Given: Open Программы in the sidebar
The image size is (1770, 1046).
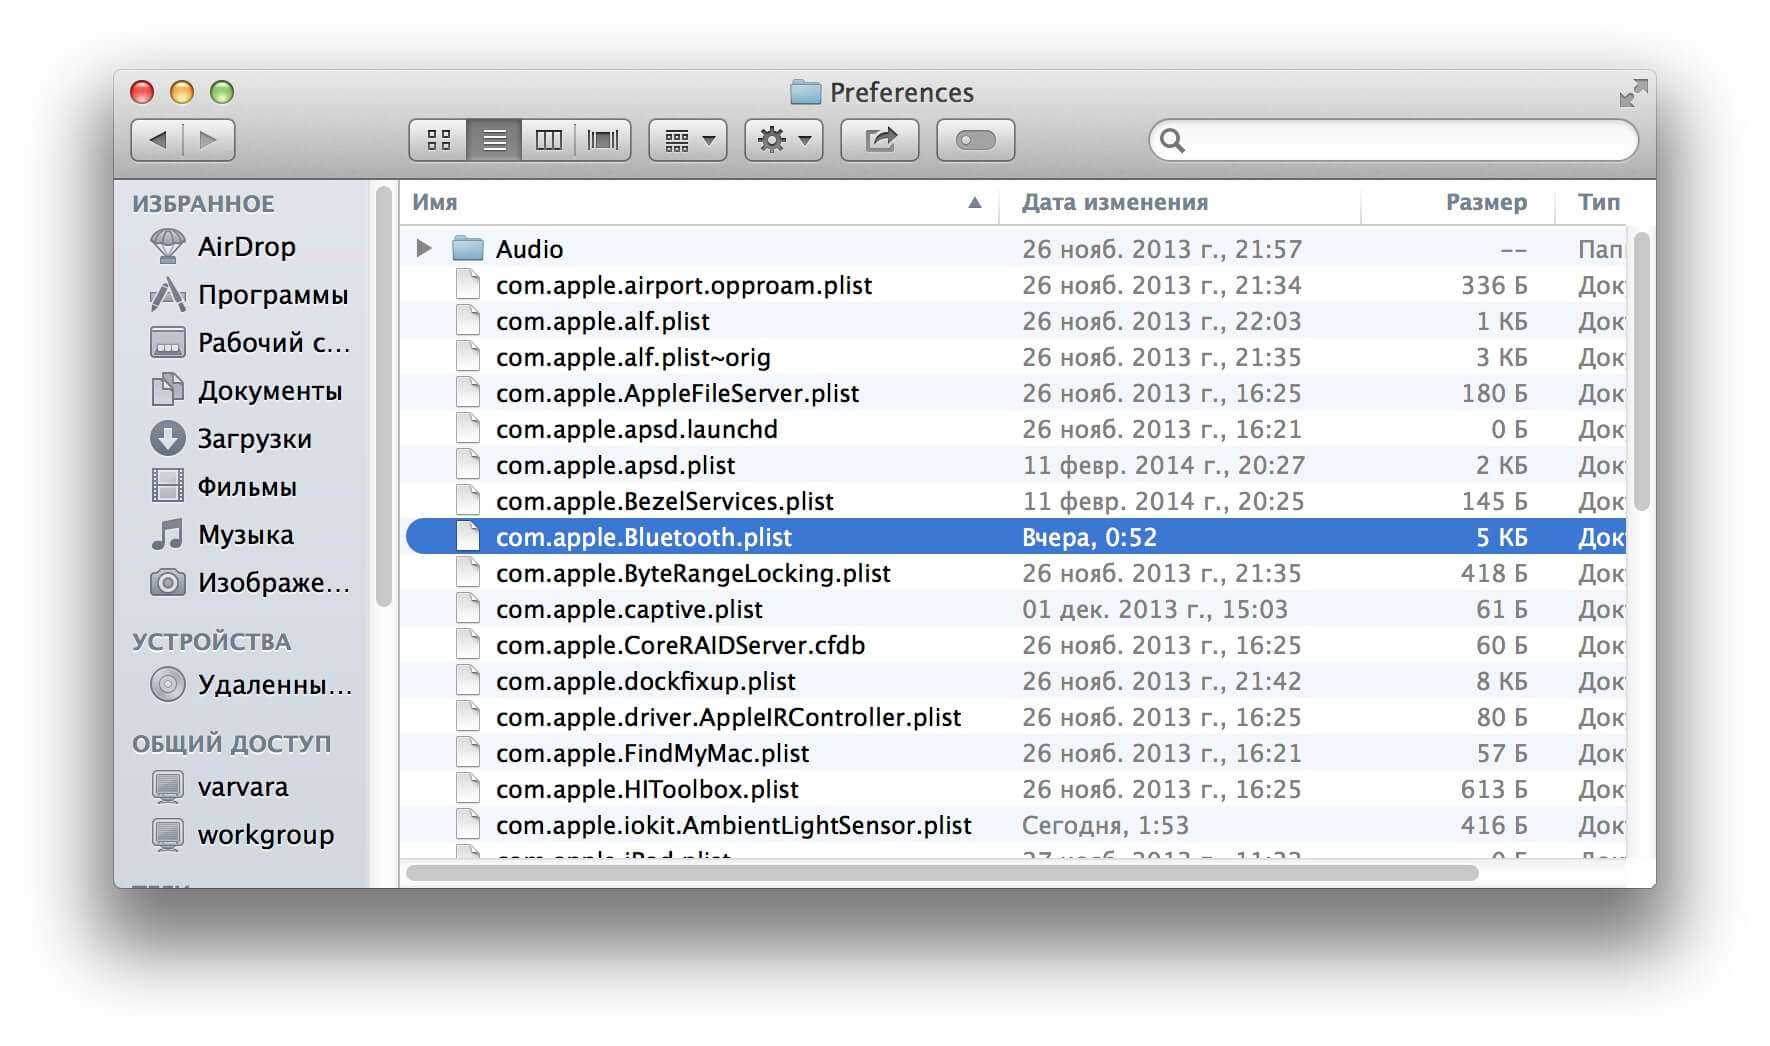Looking at the screenshot, I should coord(272,295).
